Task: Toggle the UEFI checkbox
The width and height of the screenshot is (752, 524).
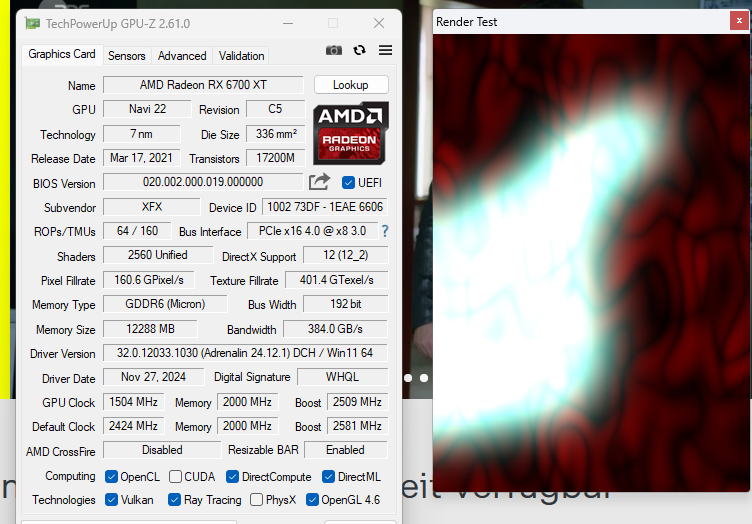Action: [348, 183]
